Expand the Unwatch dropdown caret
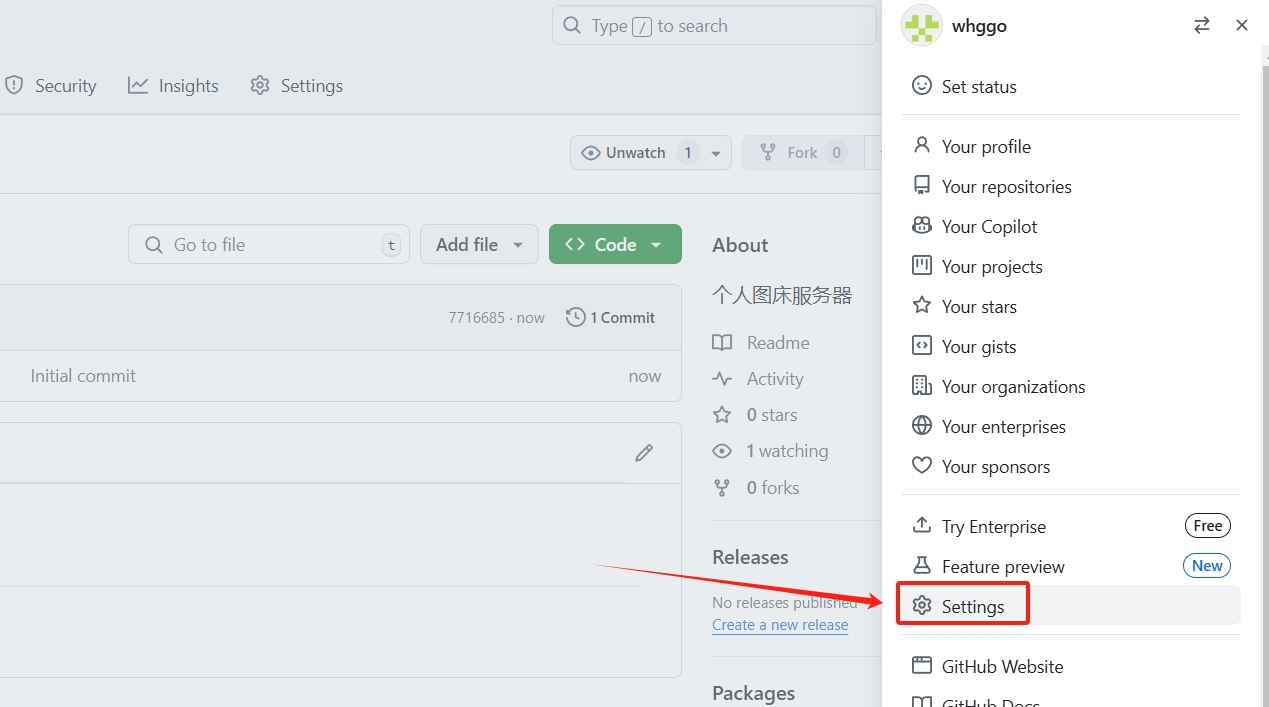This screenshot has height=707, width=1269. 716,154
